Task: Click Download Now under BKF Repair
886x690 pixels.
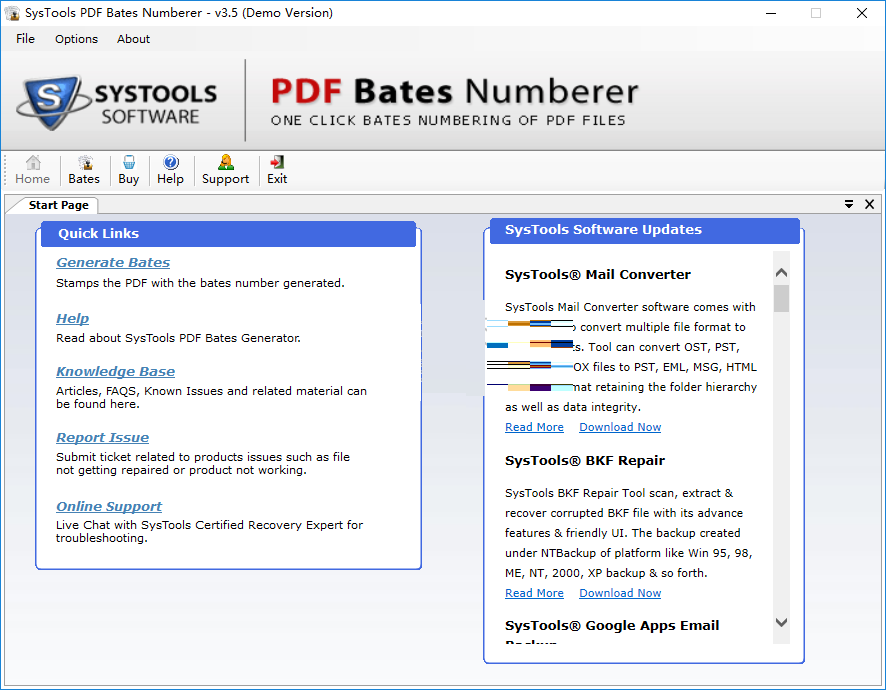Action: [620, 593]
